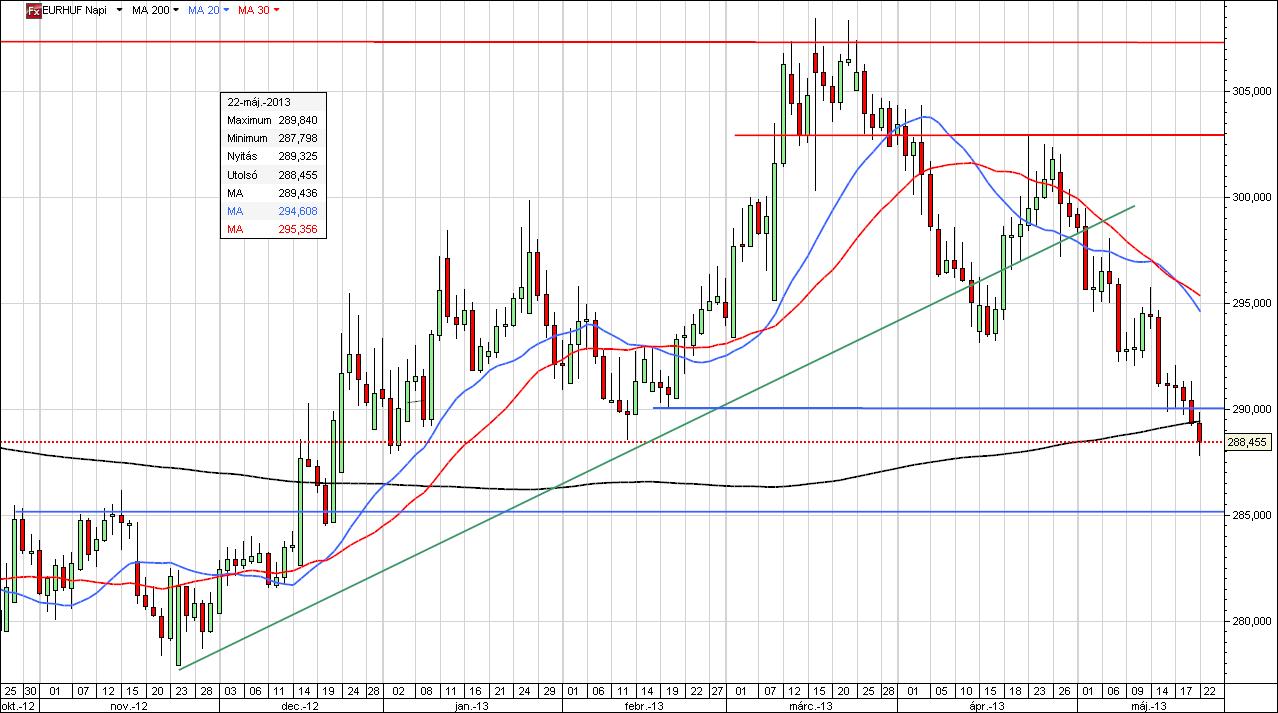Select the Utolsó 288,455 info row

pos(272,175)
